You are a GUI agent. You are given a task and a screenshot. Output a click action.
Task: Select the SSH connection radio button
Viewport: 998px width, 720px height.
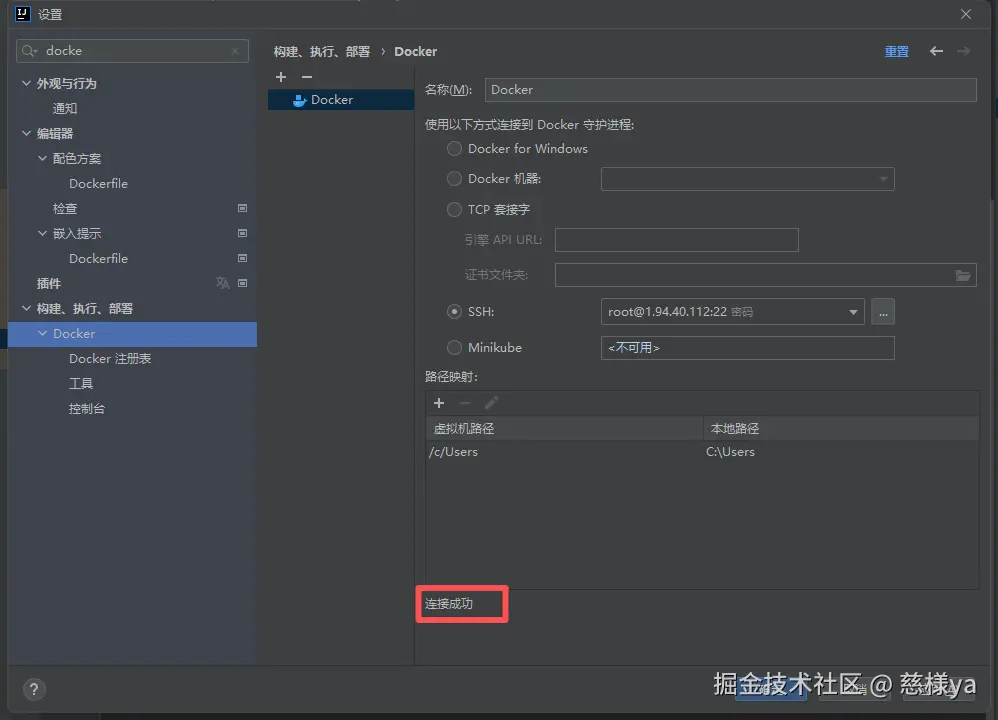454,311
